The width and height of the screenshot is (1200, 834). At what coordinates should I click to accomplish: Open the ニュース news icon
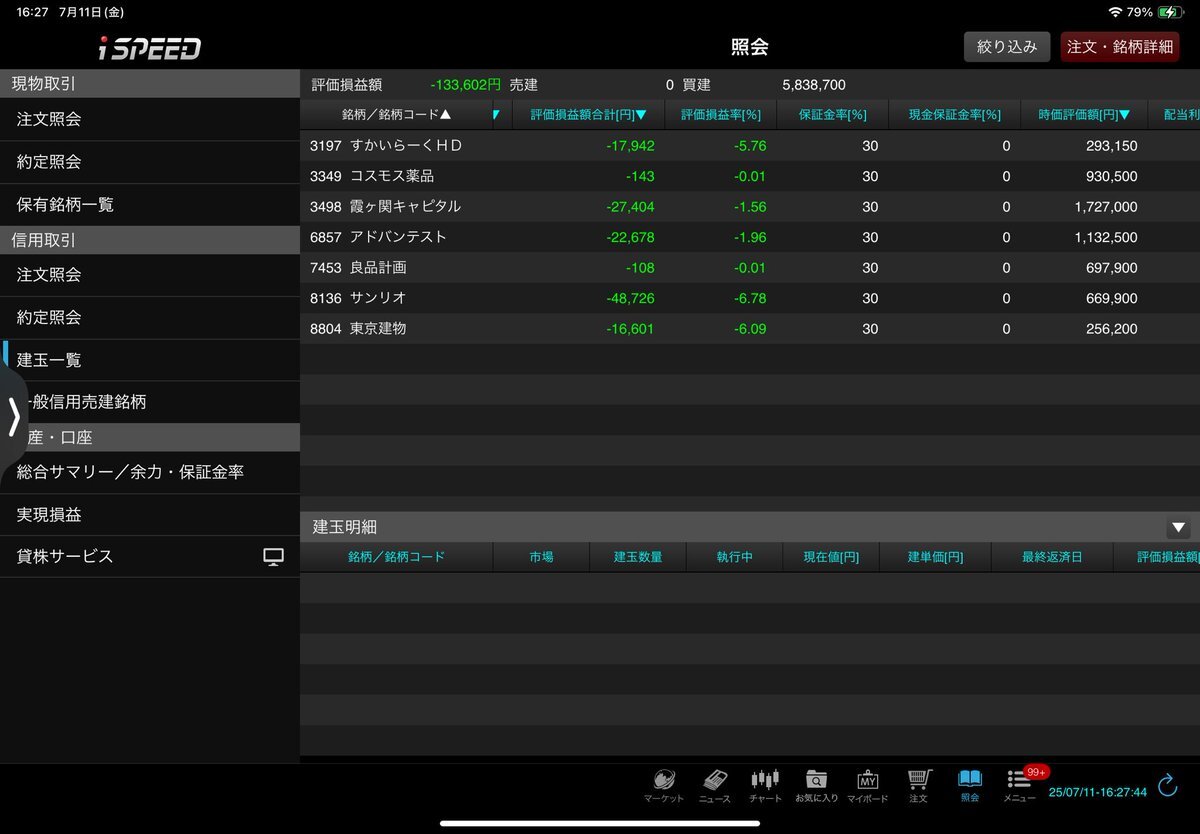[714, 786]
